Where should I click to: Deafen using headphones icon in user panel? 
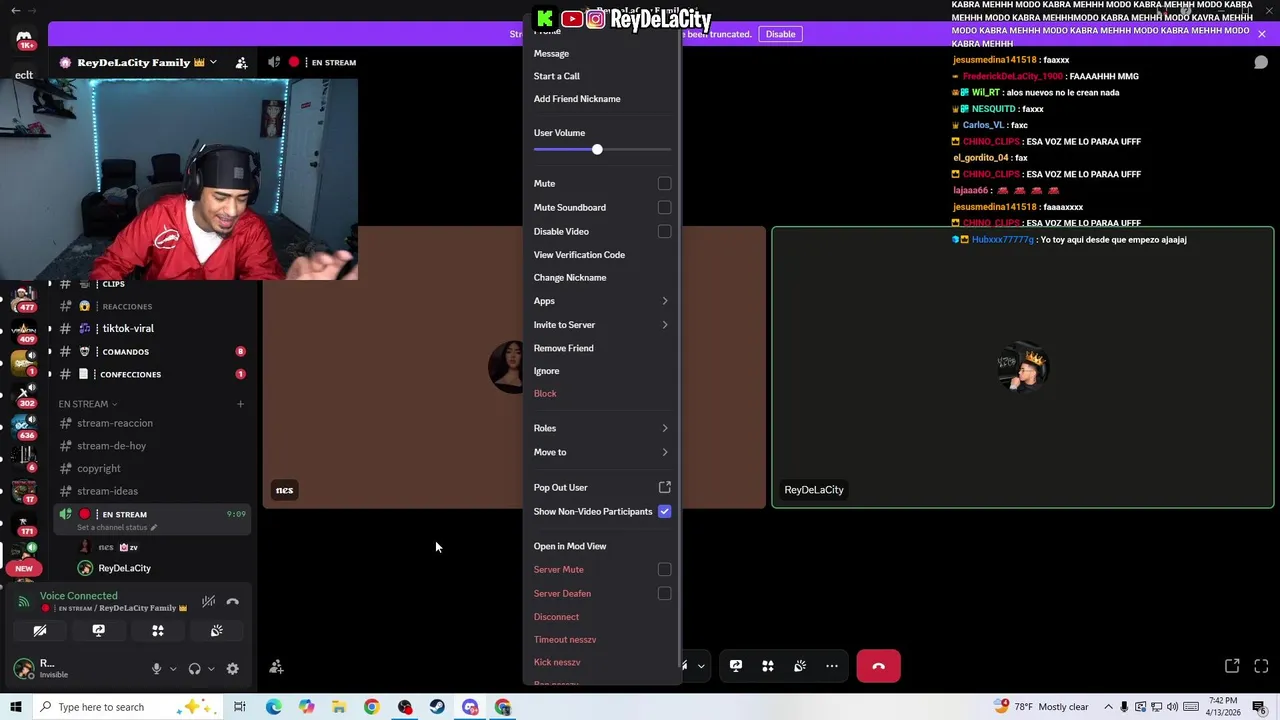tap(195, 669)
